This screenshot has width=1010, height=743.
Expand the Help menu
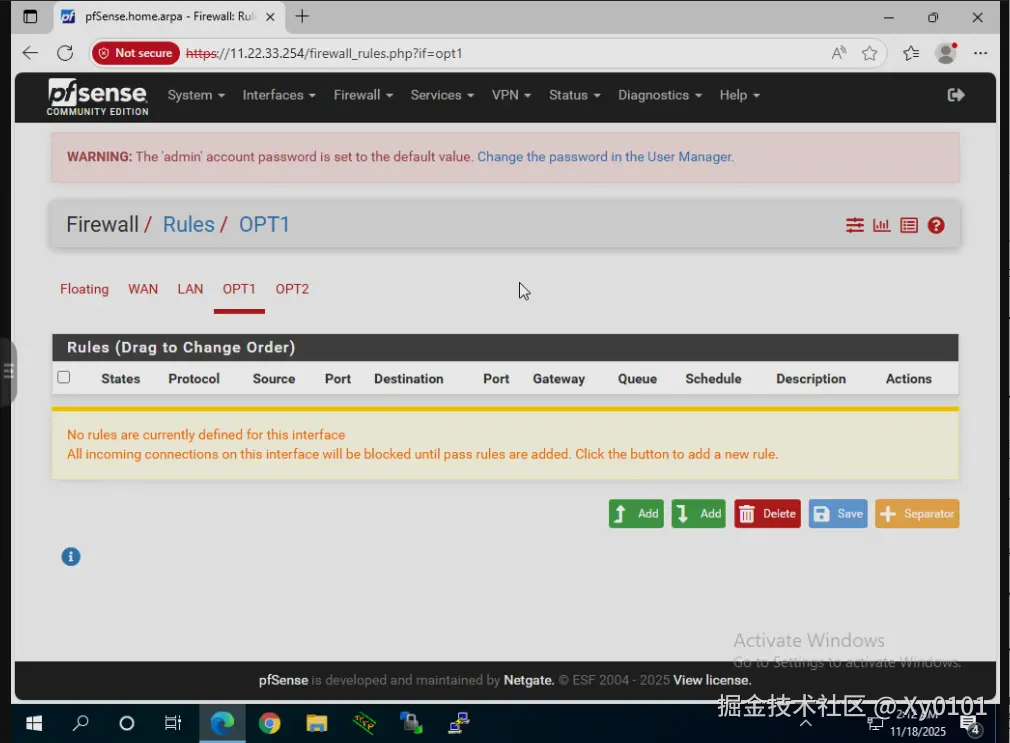click(x=739, y=95)
